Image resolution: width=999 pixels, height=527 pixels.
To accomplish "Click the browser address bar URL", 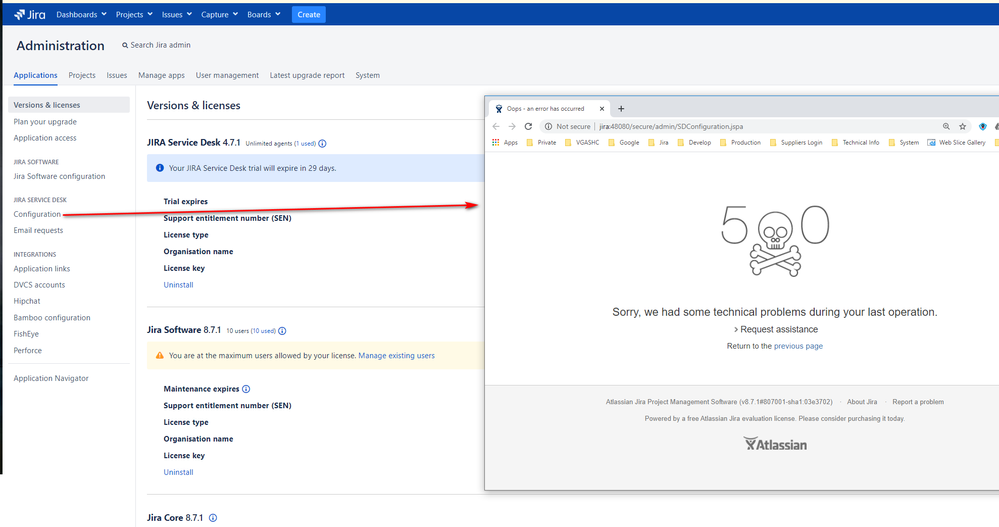I will 671,126.
